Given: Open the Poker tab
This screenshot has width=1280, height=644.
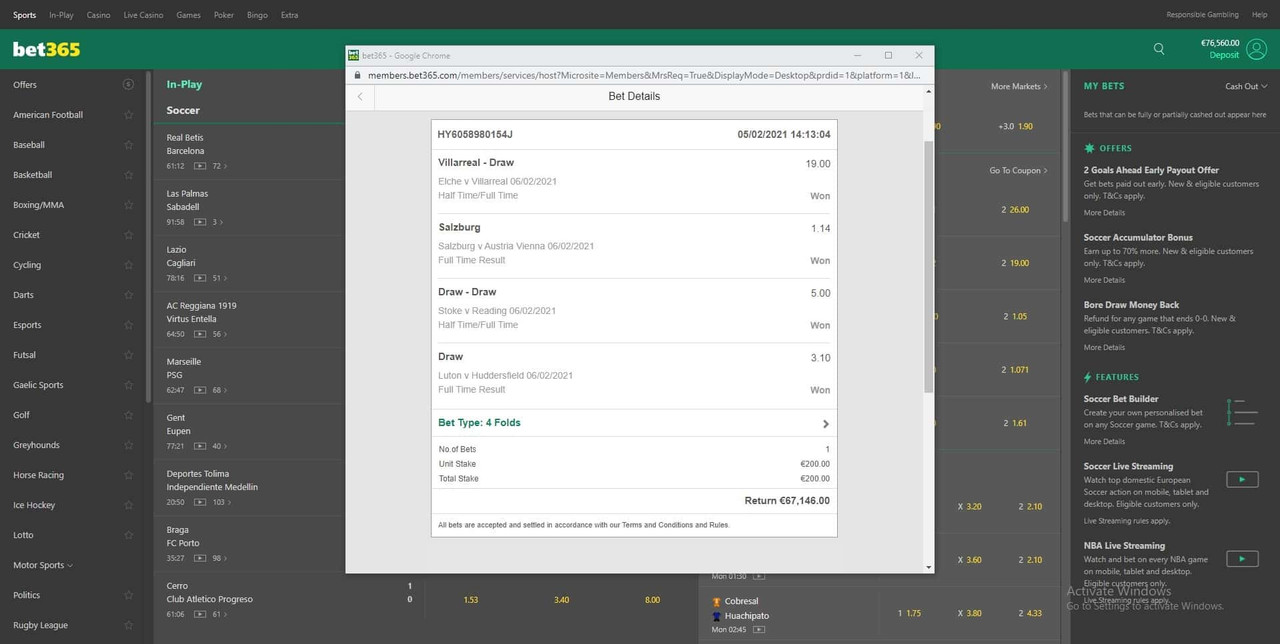Looking at the screenshot, I should pos(224,15).
